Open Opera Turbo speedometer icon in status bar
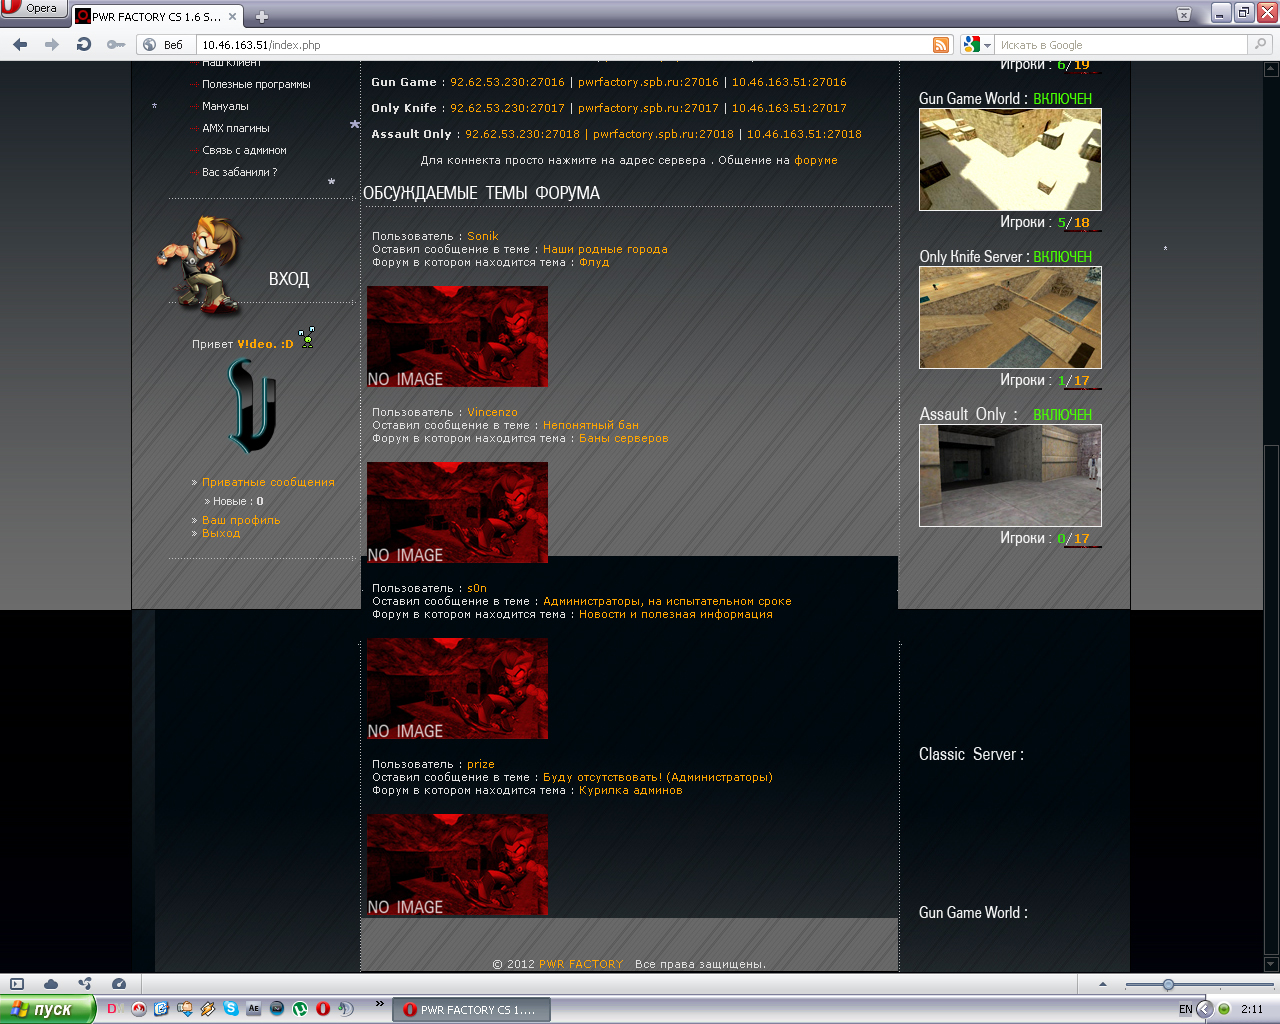The width and height of the screenshot is (1280, 1024). pyautogui.click(x=119, y=984)
